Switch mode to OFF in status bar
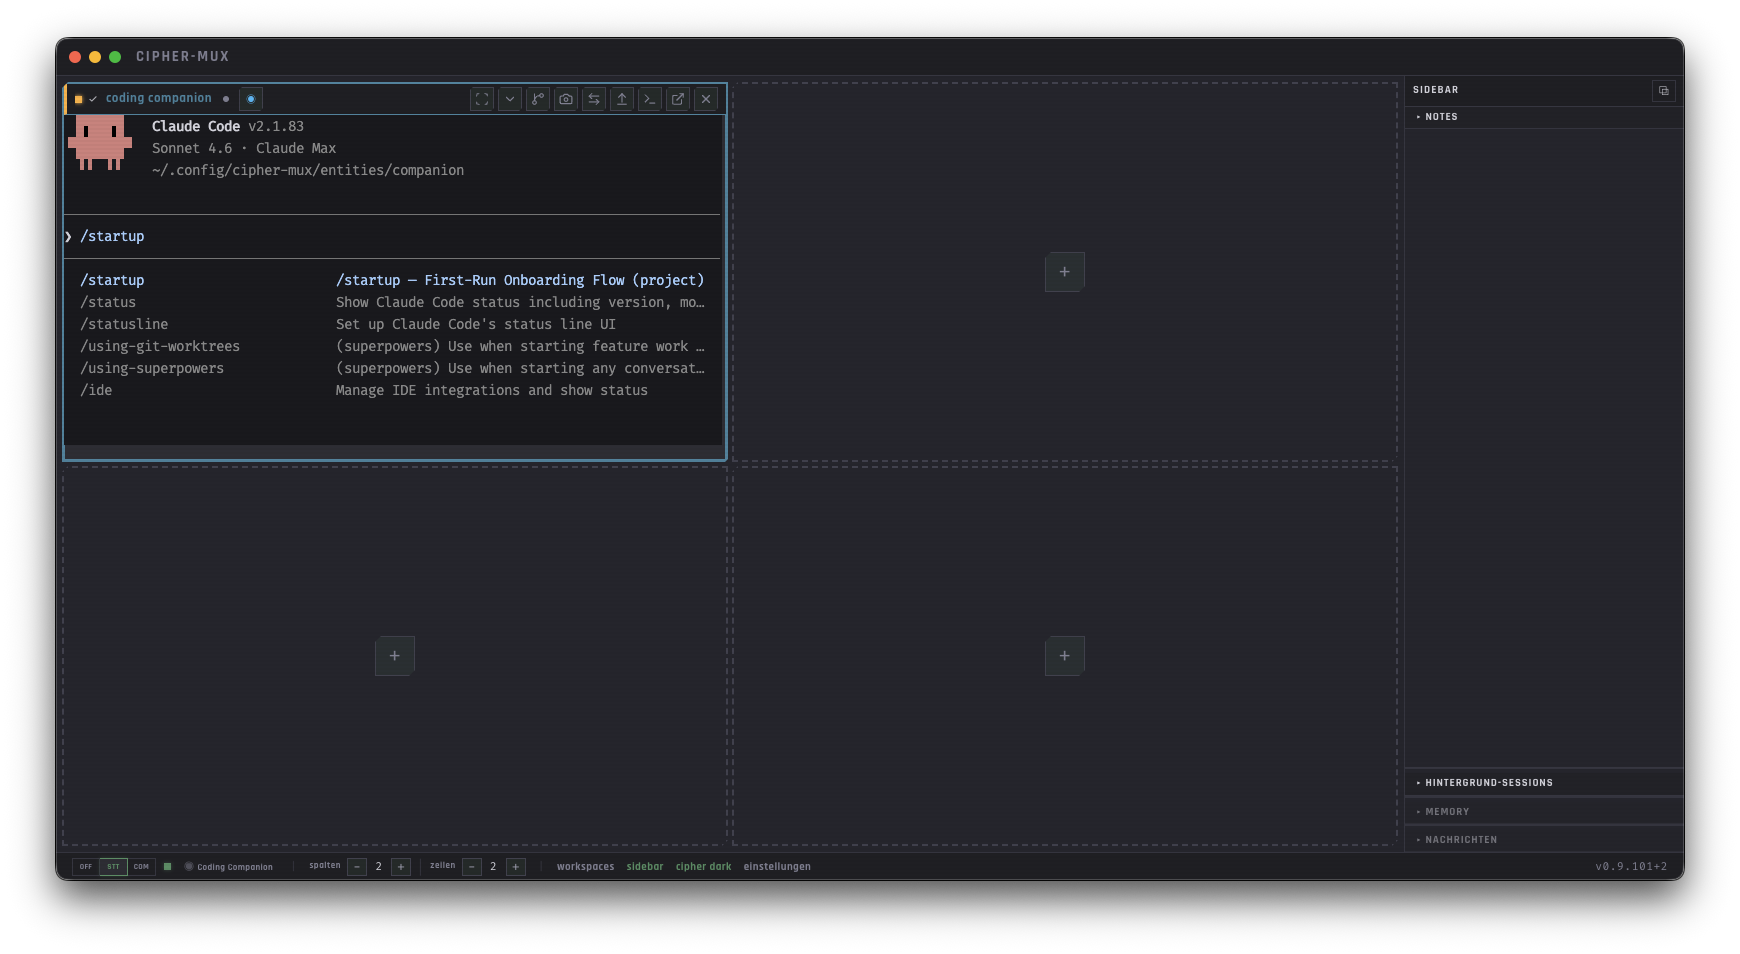 point(86,867)
